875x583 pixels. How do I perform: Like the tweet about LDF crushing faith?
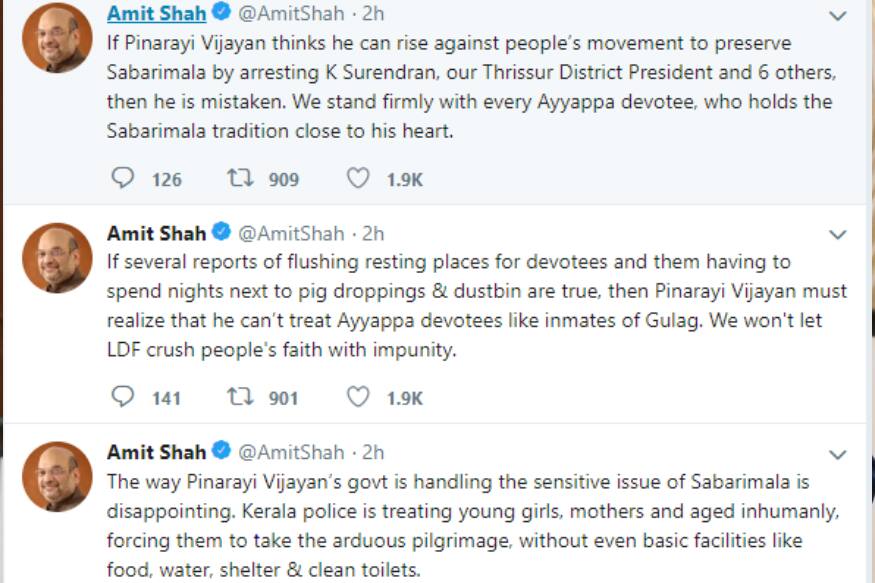click(x=358, y=397)
